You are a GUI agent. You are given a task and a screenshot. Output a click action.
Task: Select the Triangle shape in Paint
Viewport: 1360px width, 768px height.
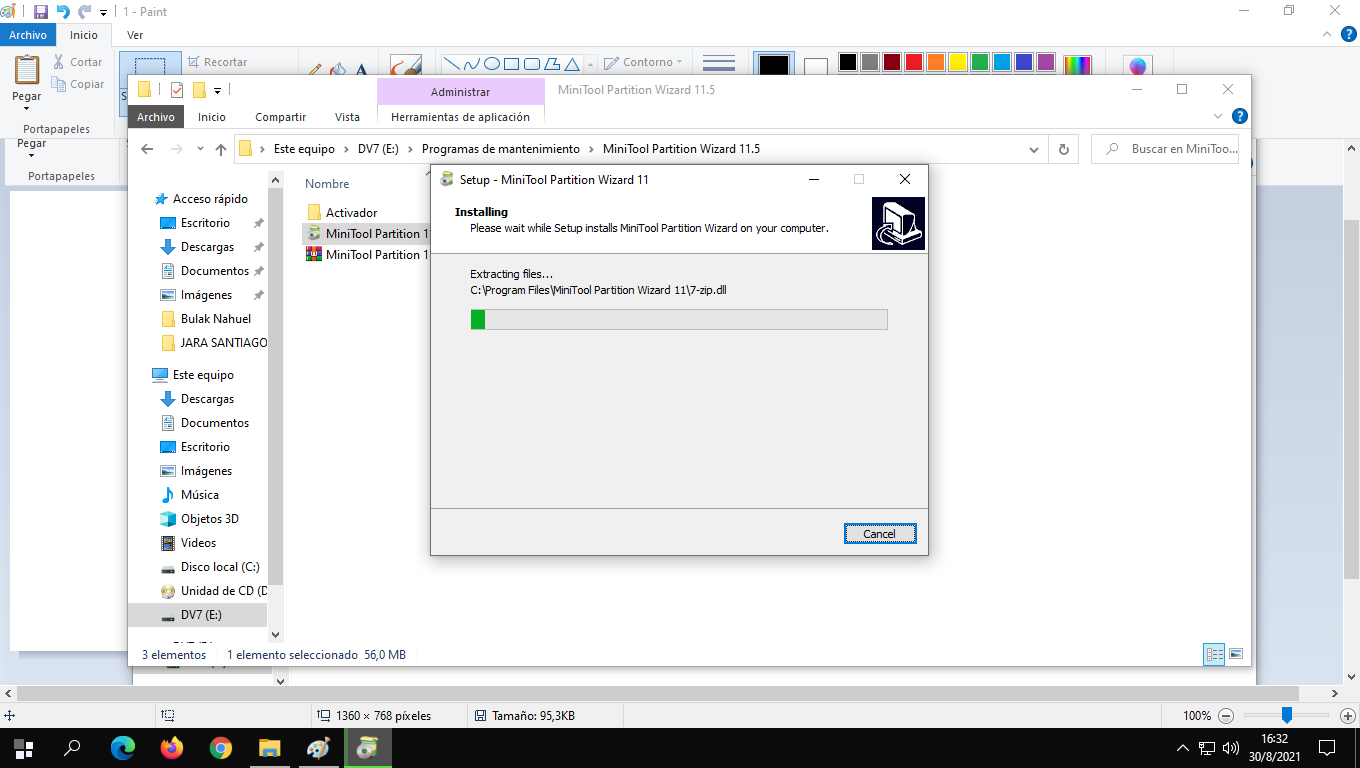click(571, 64)
